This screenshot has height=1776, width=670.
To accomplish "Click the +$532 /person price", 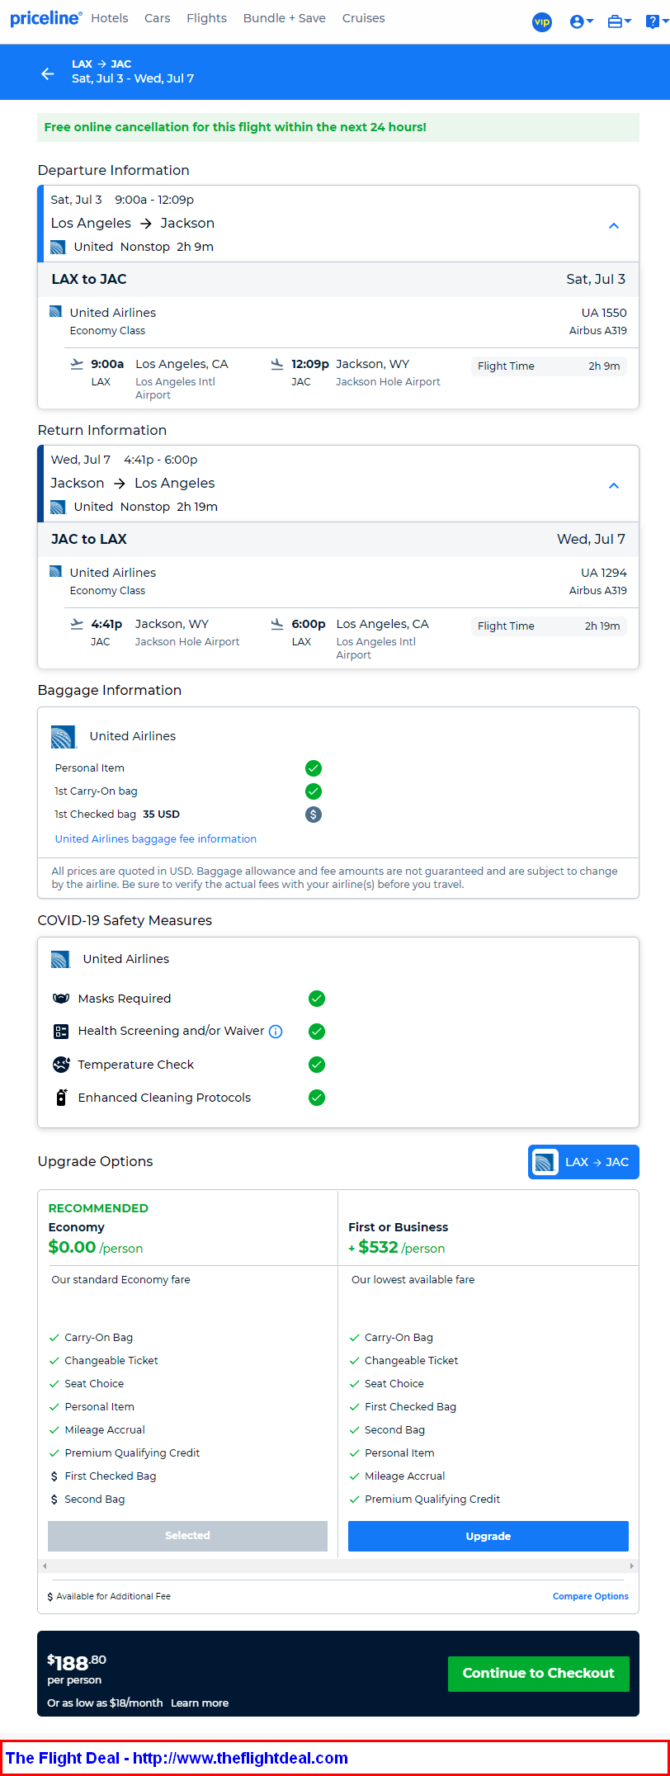I will point(396,1247).
